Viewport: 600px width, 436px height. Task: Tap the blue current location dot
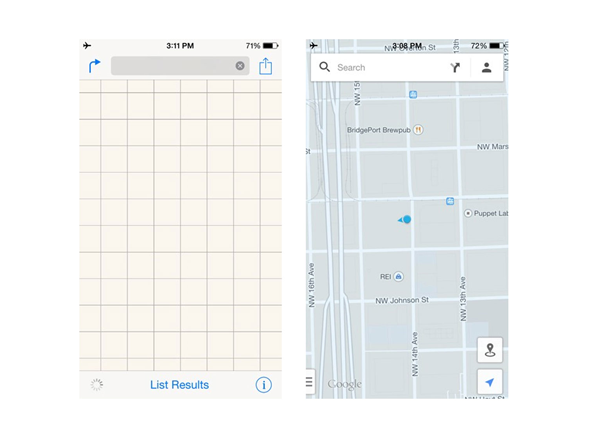407,219
